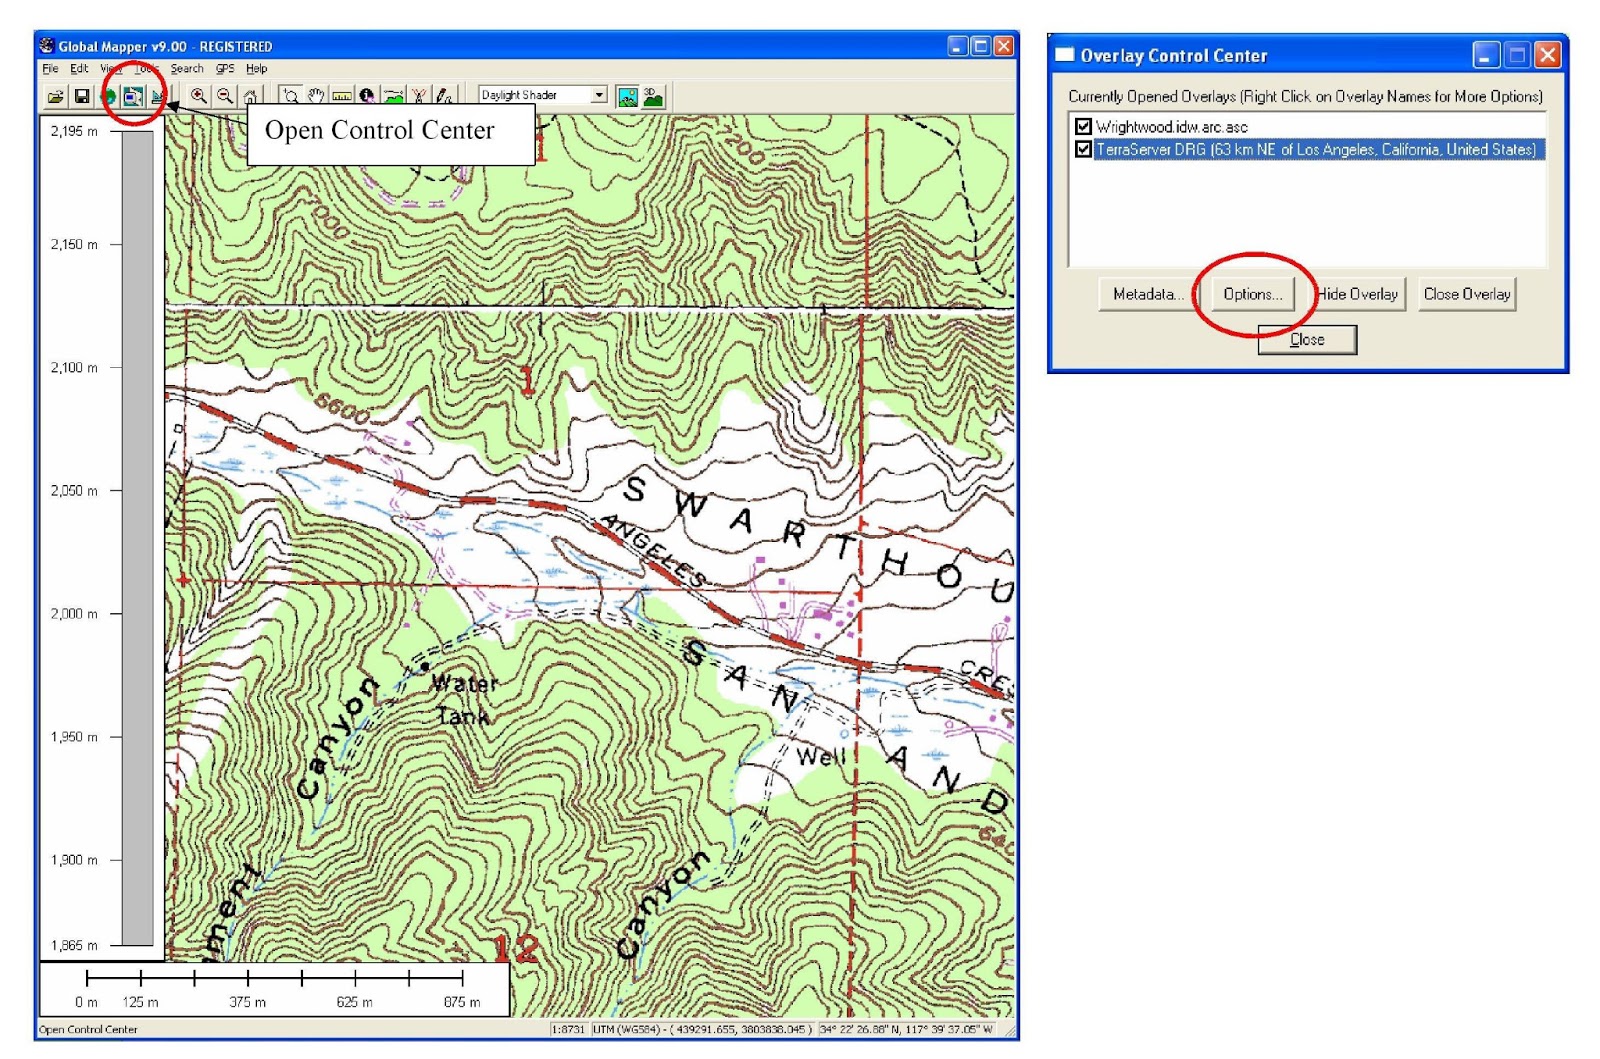Image resolution: width=1600 pixels, height=1059 pixels.
Task: Click the Options button for selected overlay
Action: pyautogui.click(x=1253, y=294)
